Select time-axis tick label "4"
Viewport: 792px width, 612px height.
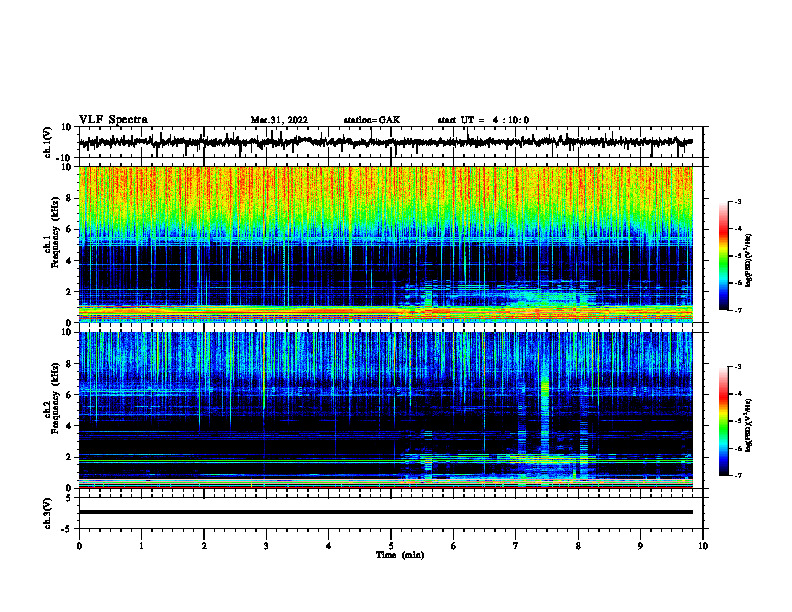(x=329, y=546)
